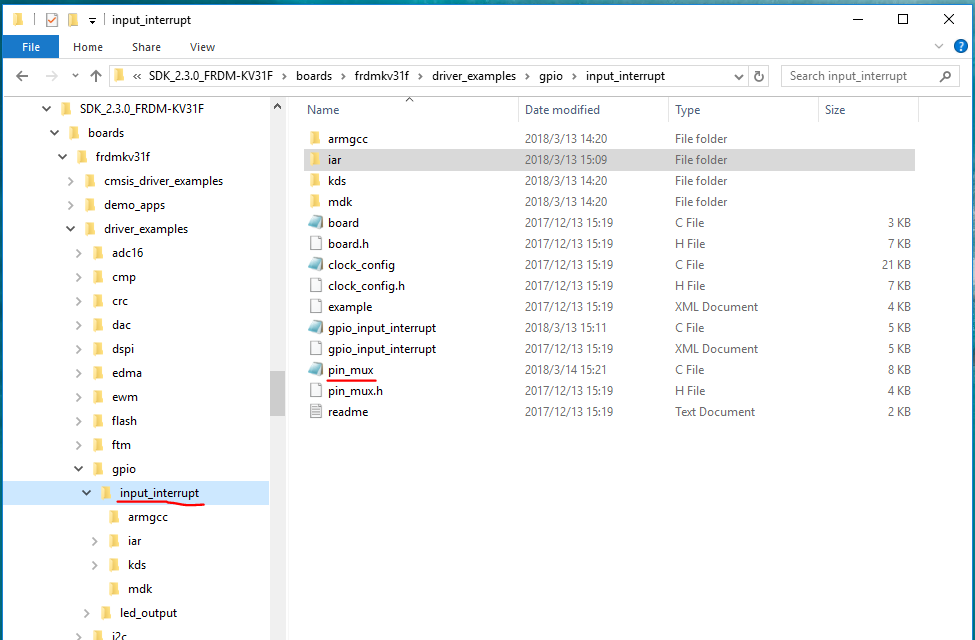
Task: Sort files by the Name column
Action: tap(323, 109)
